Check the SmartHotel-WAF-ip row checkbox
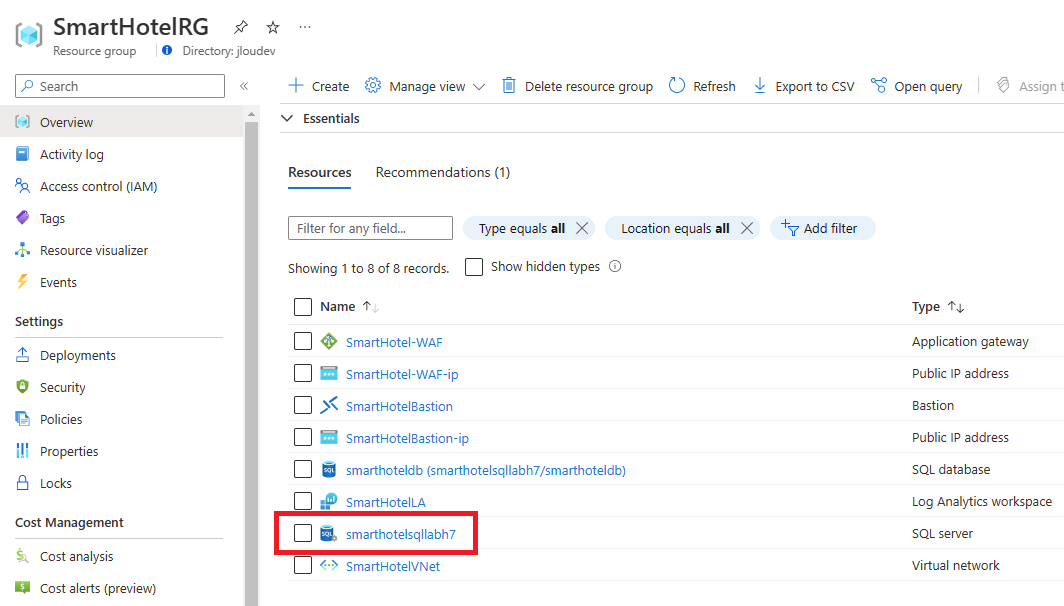Image resolution: width=1064 pixels, height=606 pixels. (303, 373)
